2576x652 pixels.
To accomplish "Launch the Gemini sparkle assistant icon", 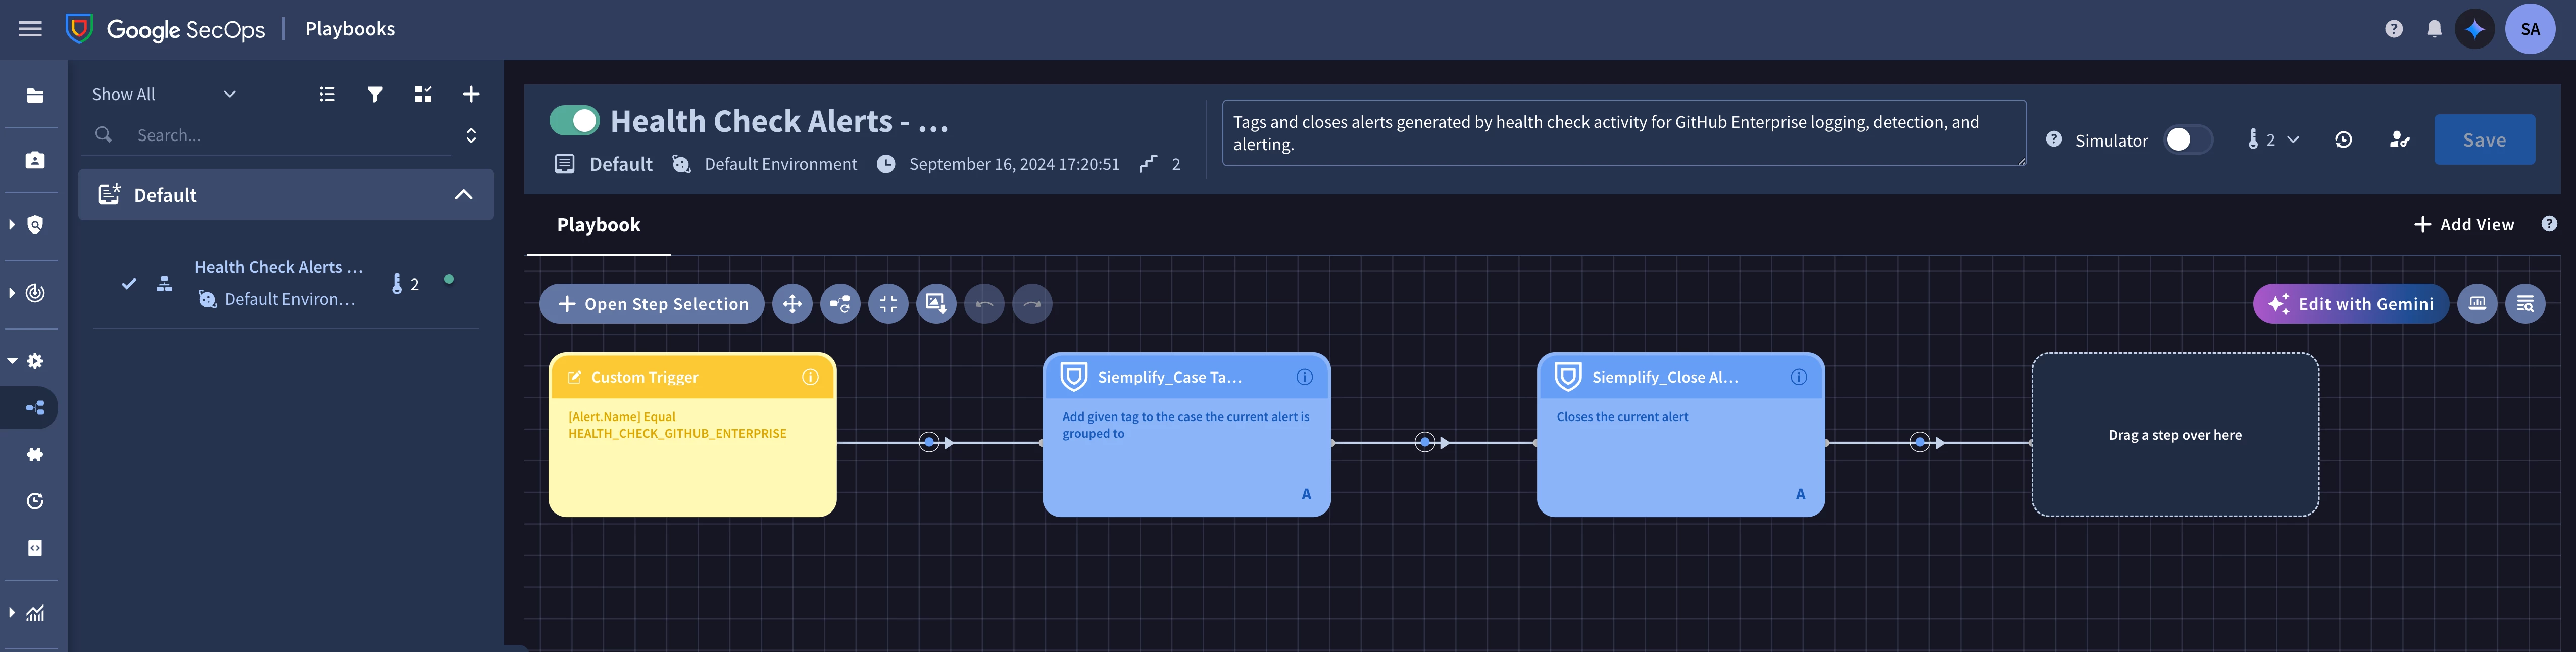I will point(2475,29).
